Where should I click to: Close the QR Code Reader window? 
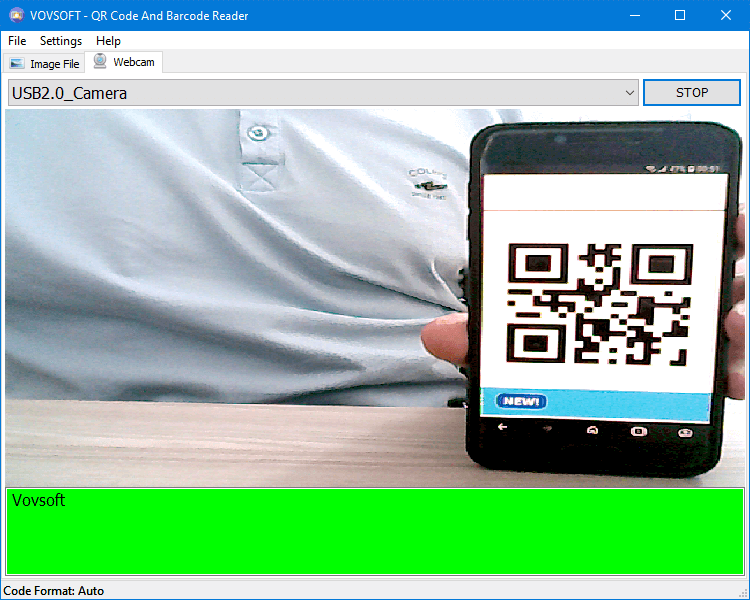726,15
